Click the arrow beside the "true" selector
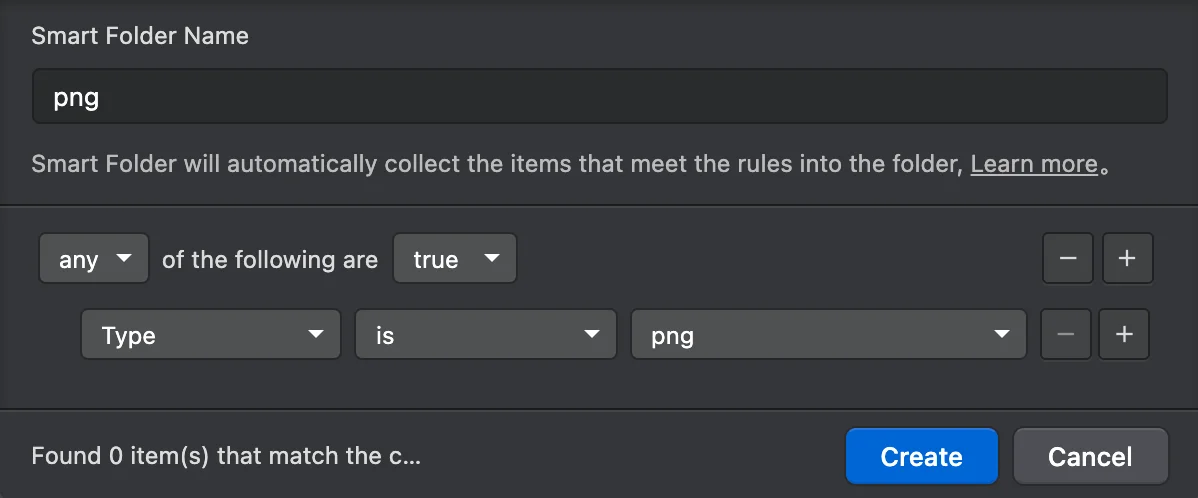Image resolution: width=1198 pixels, height=498 pixels. 491,258
